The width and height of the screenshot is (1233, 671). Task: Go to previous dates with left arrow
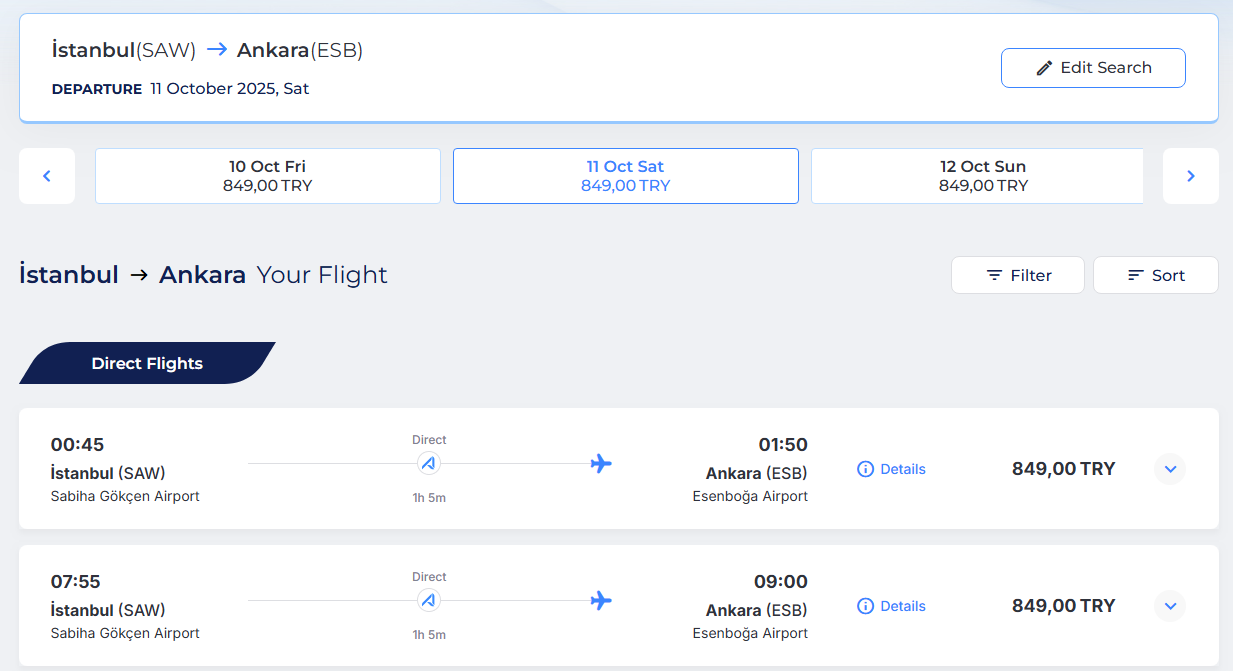(x=47, y=176)
